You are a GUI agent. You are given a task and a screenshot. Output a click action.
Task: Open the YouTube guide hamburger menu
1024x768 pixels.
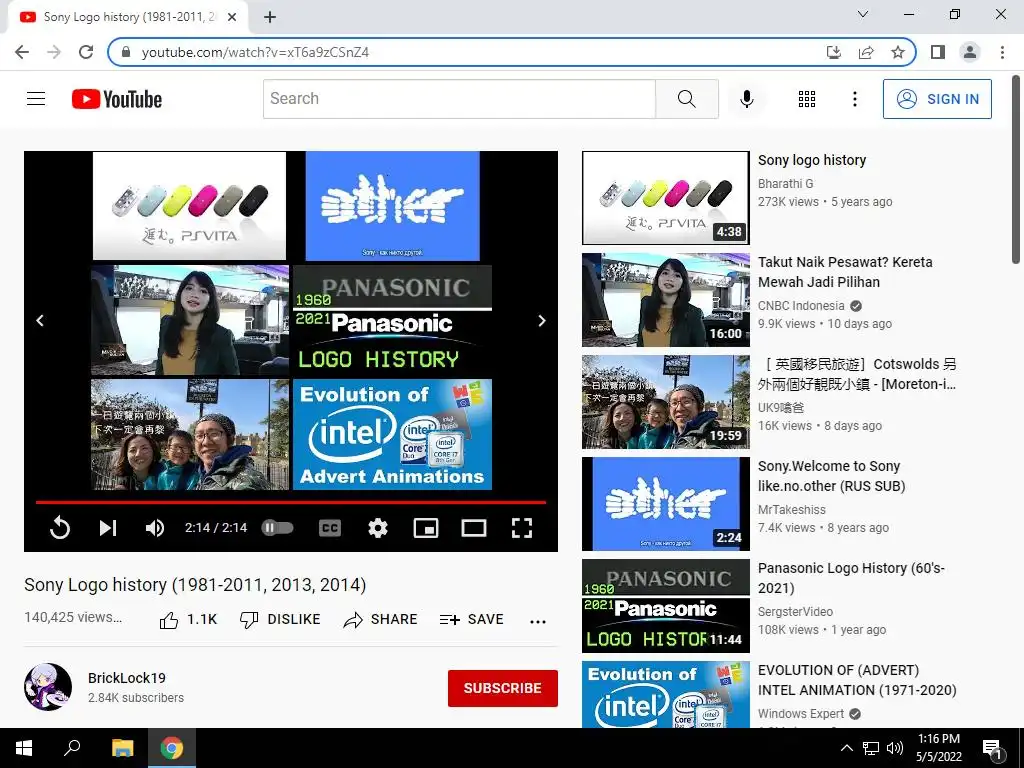pos(36,99)
